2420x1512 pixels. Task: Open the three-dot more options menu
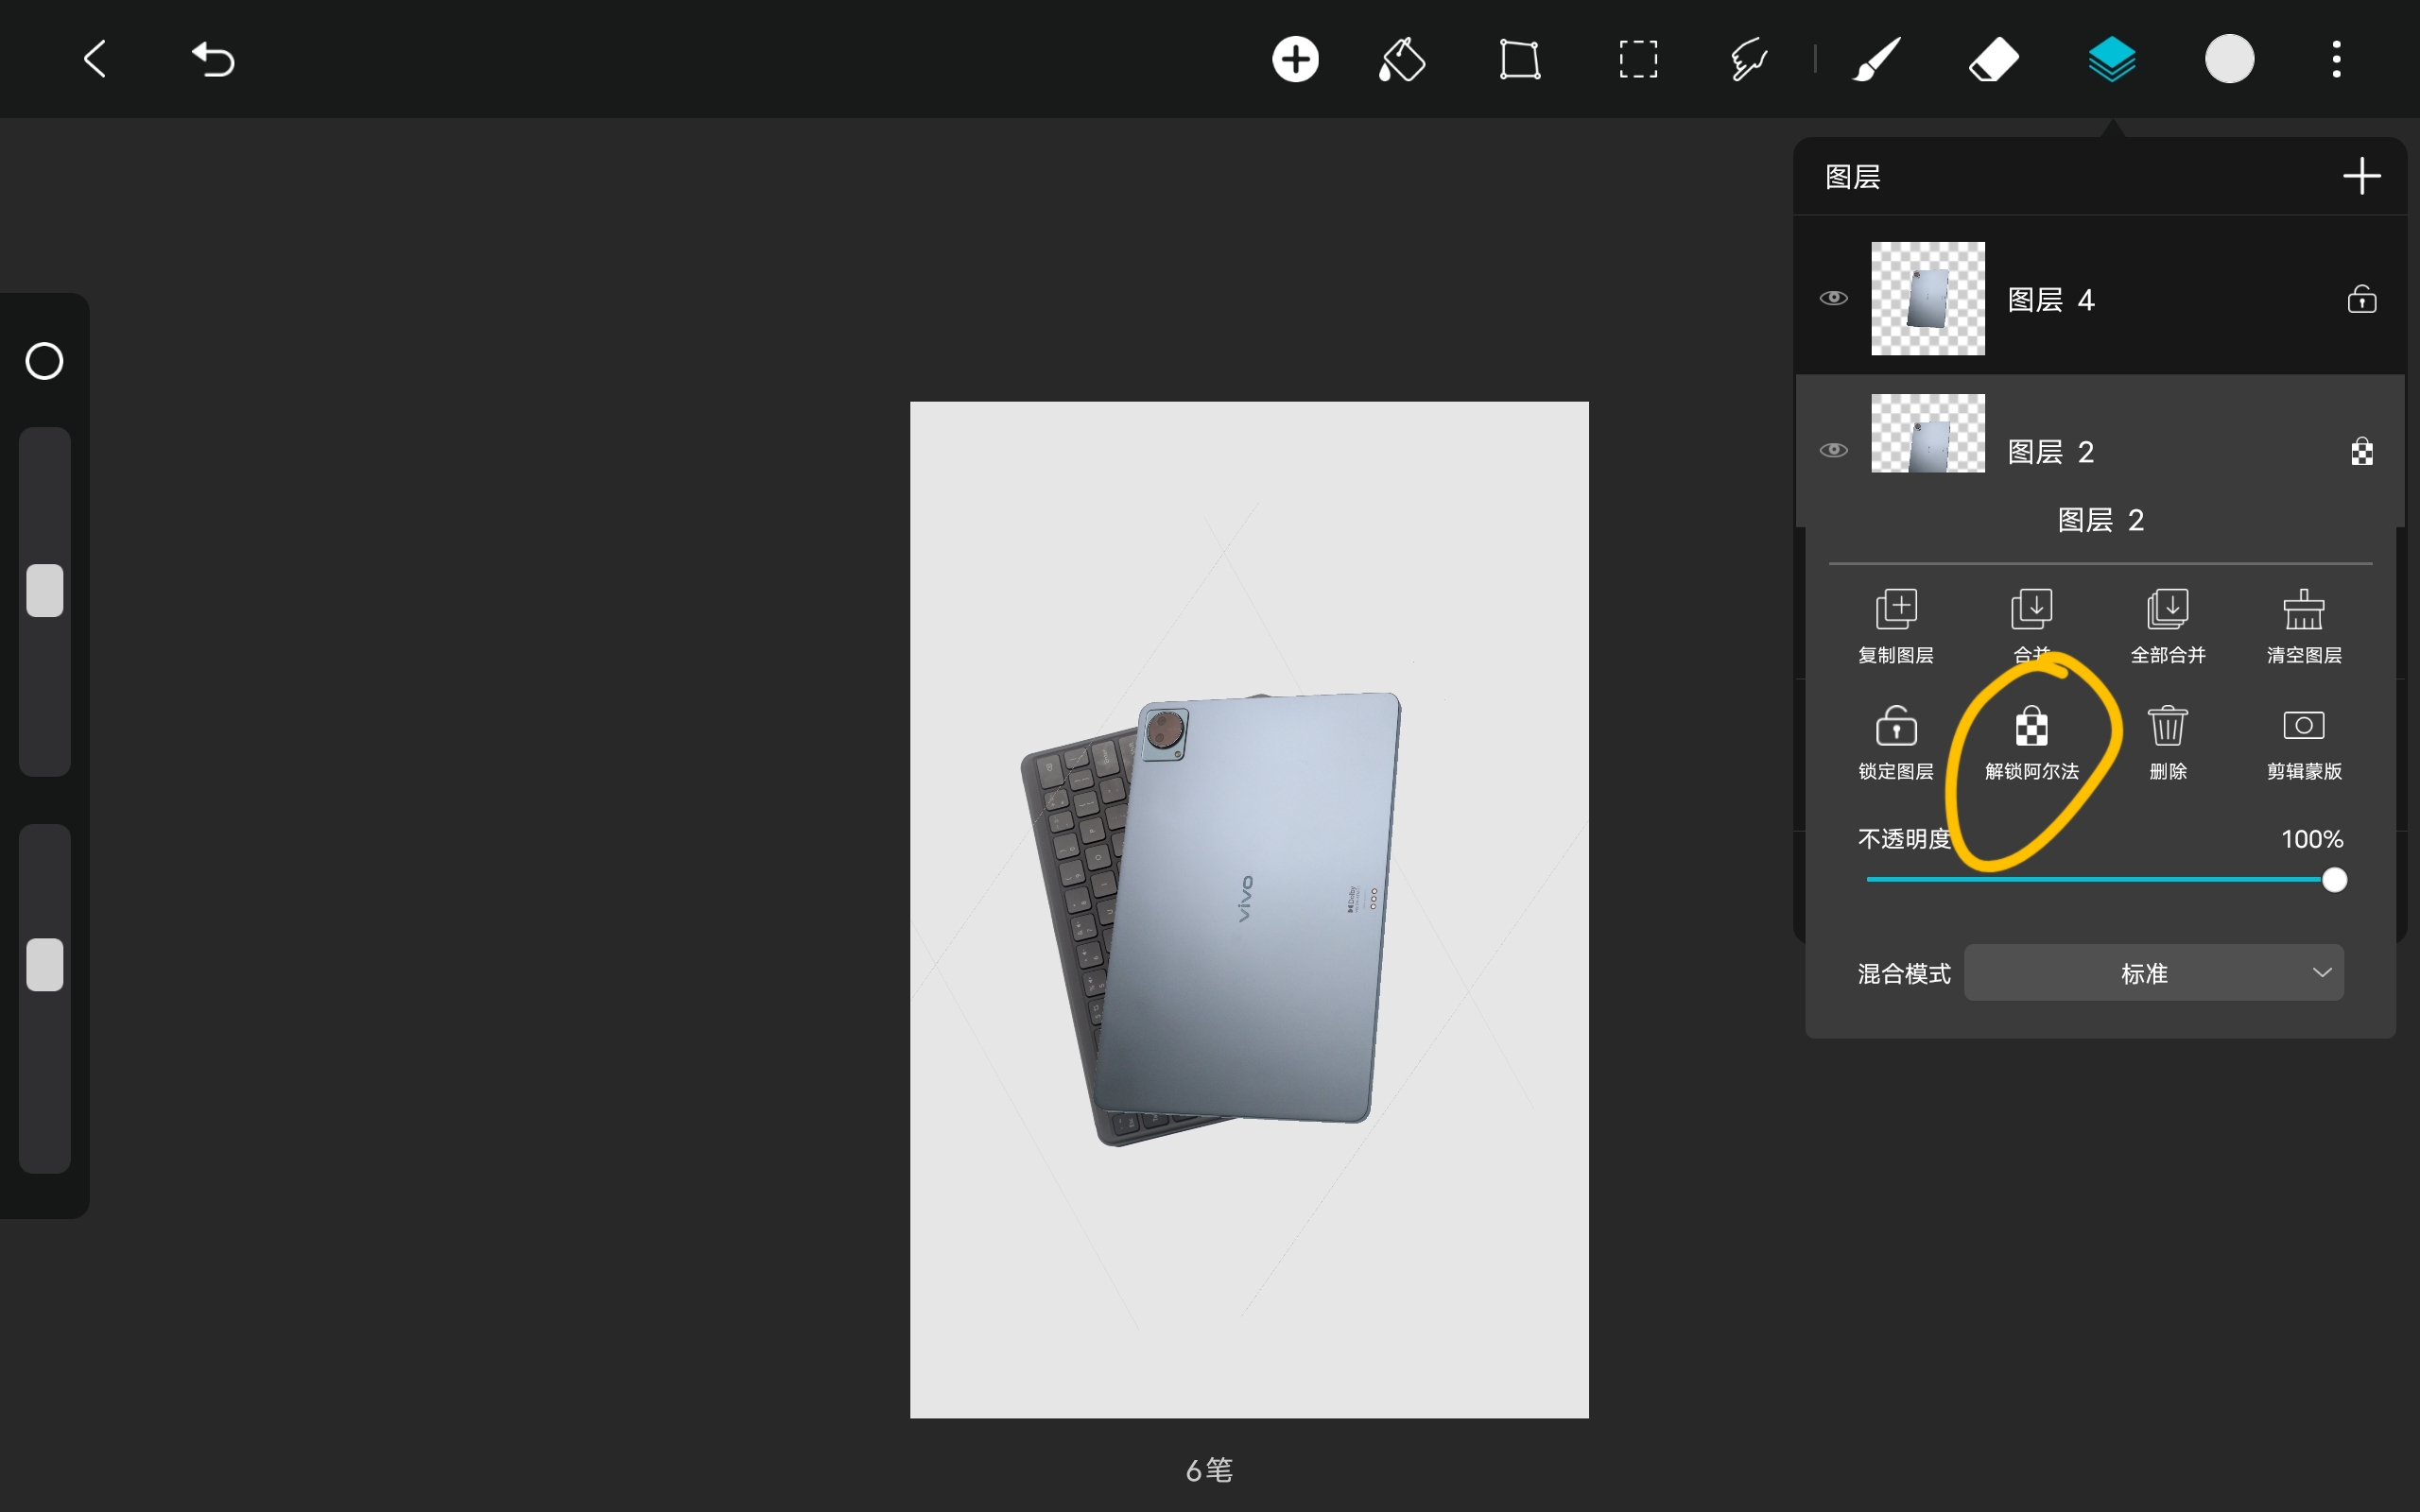pos(2336,60)
